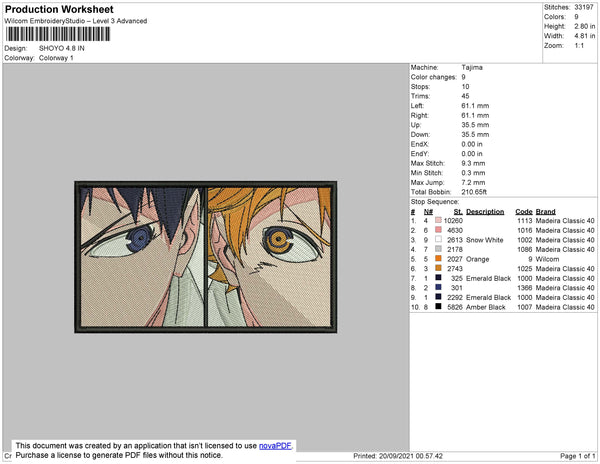Click stitch count '5826' in row 10
This screenshot has height=464, width=600.
point(455,307)
